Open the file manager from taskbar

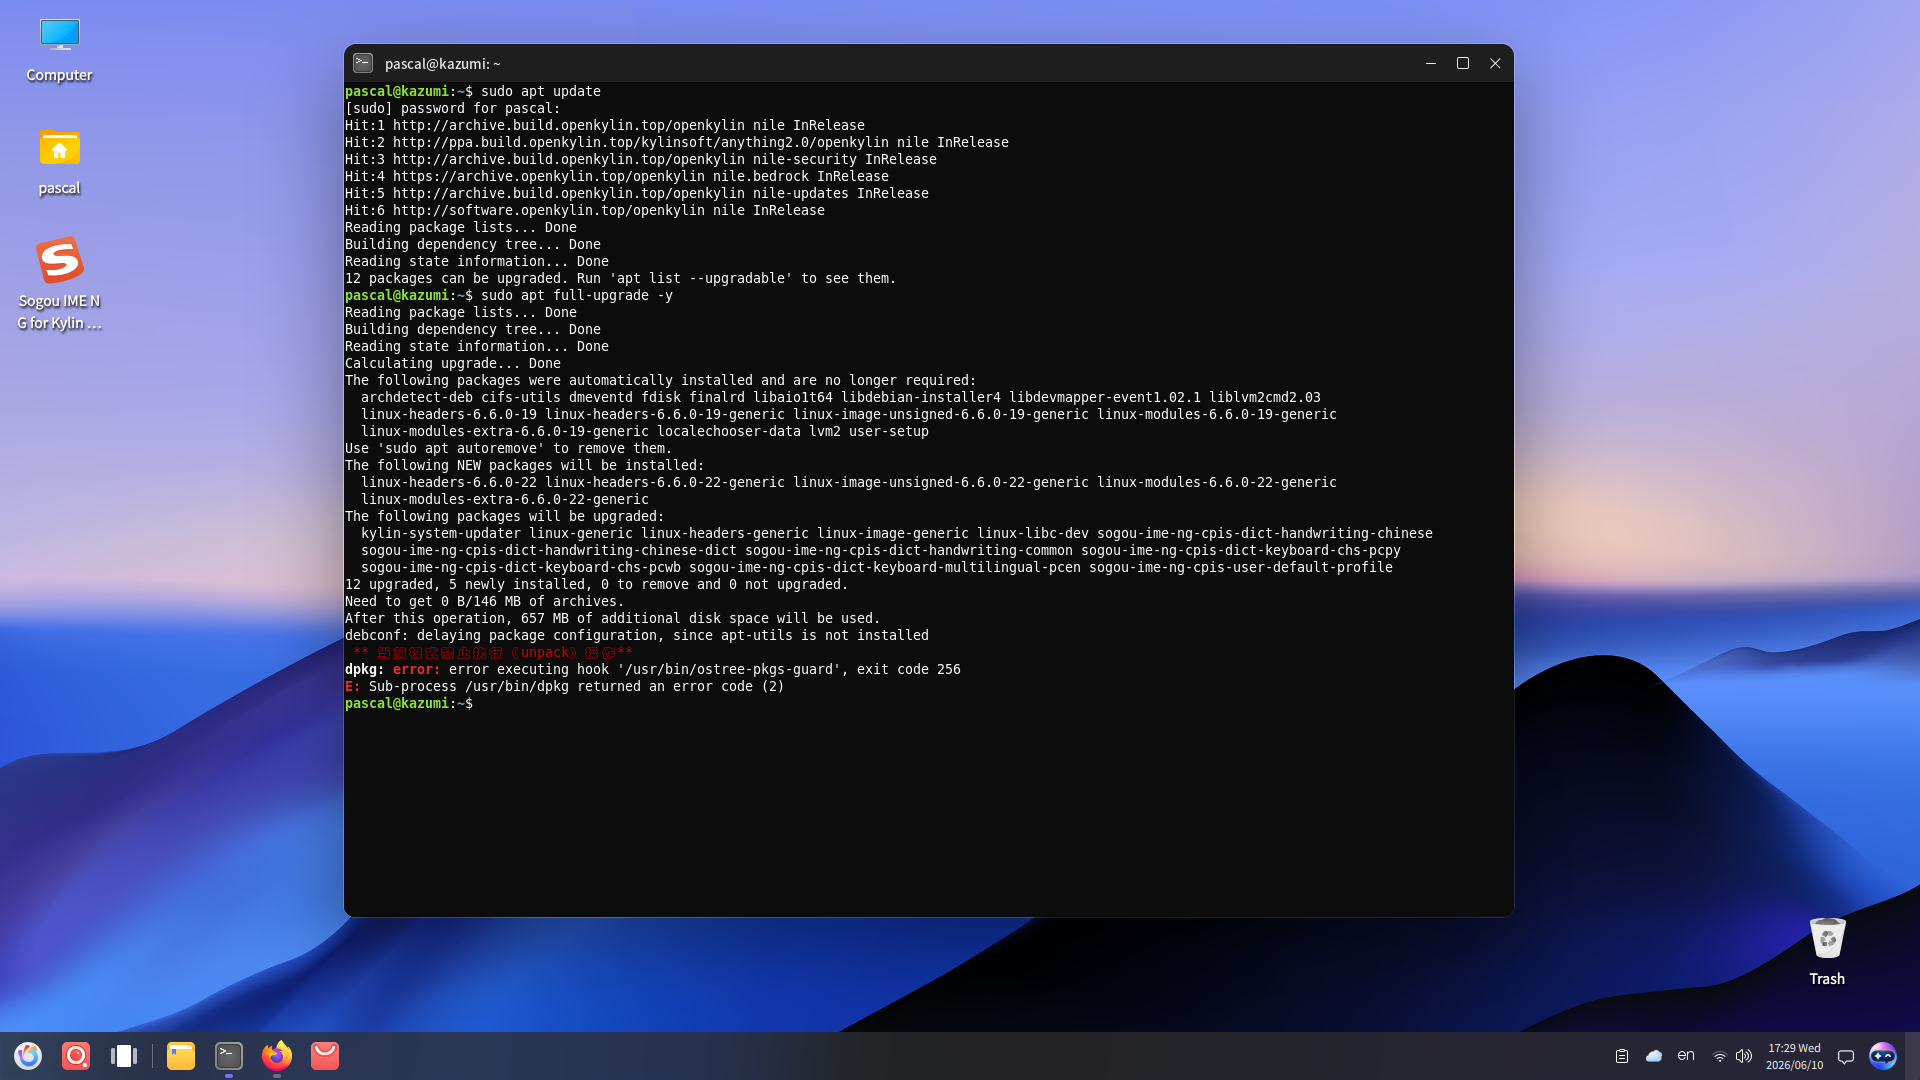point(181,1056)
